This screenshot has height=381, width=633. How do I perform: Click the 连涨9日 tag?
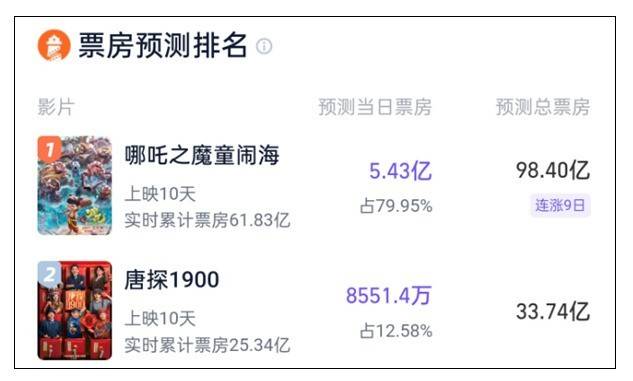click(x=560, y=205)
